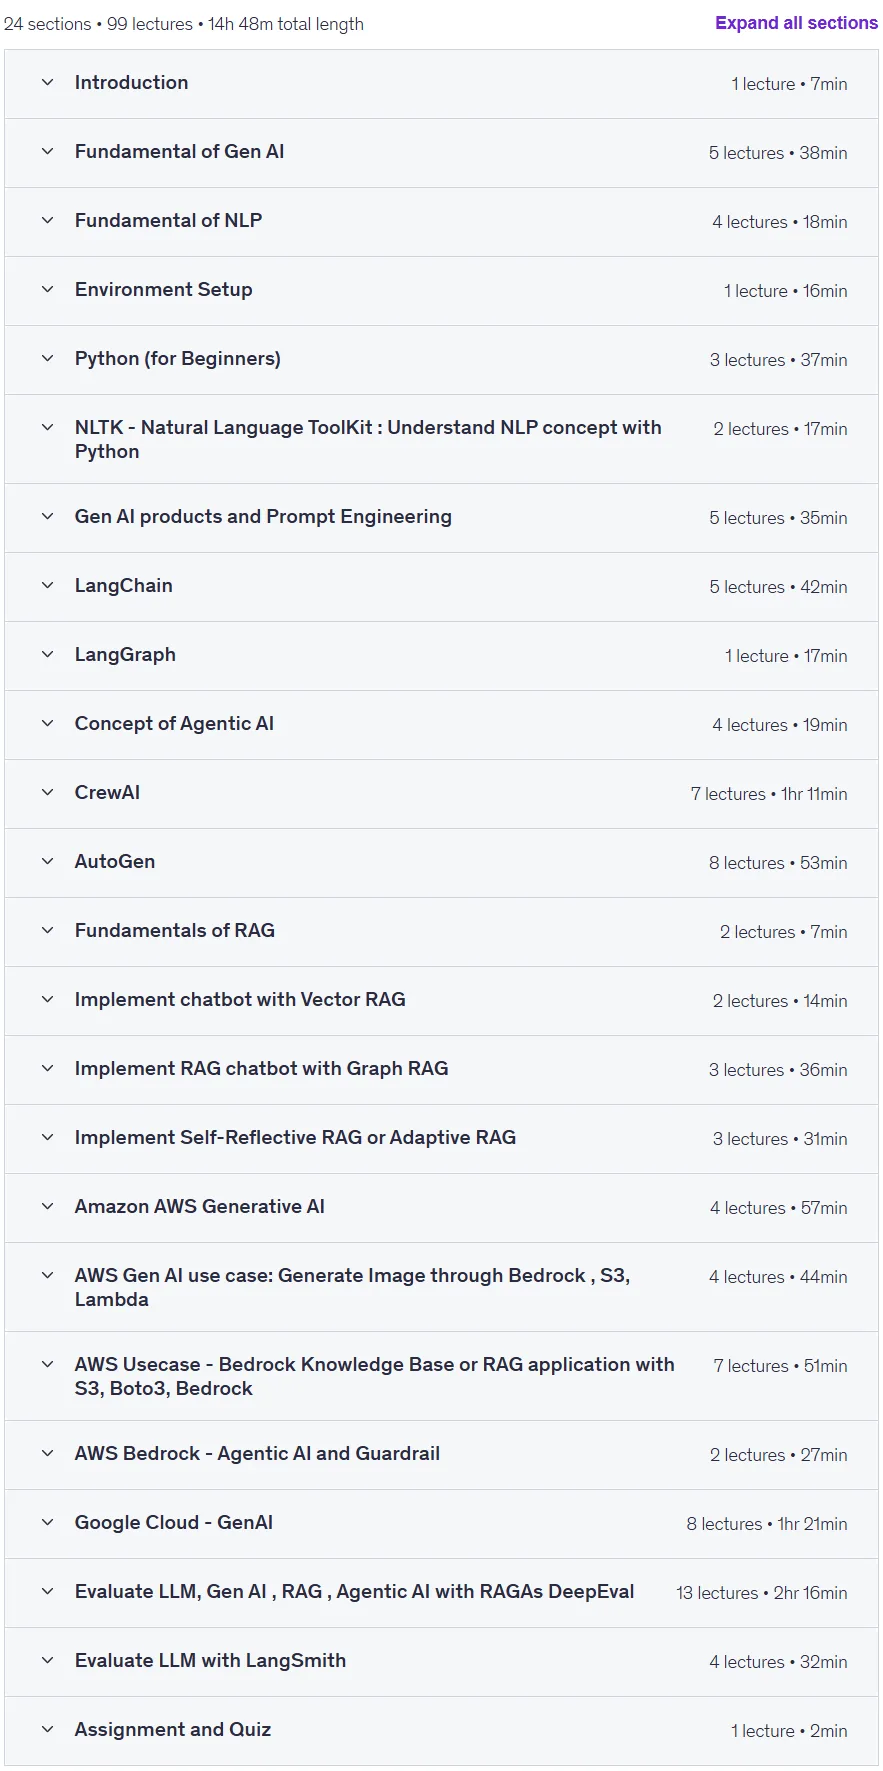The height and width of the screenshot is (1771, 883).
Task: Toggle the Environment Setup chevron
Action: click(47, 290)
